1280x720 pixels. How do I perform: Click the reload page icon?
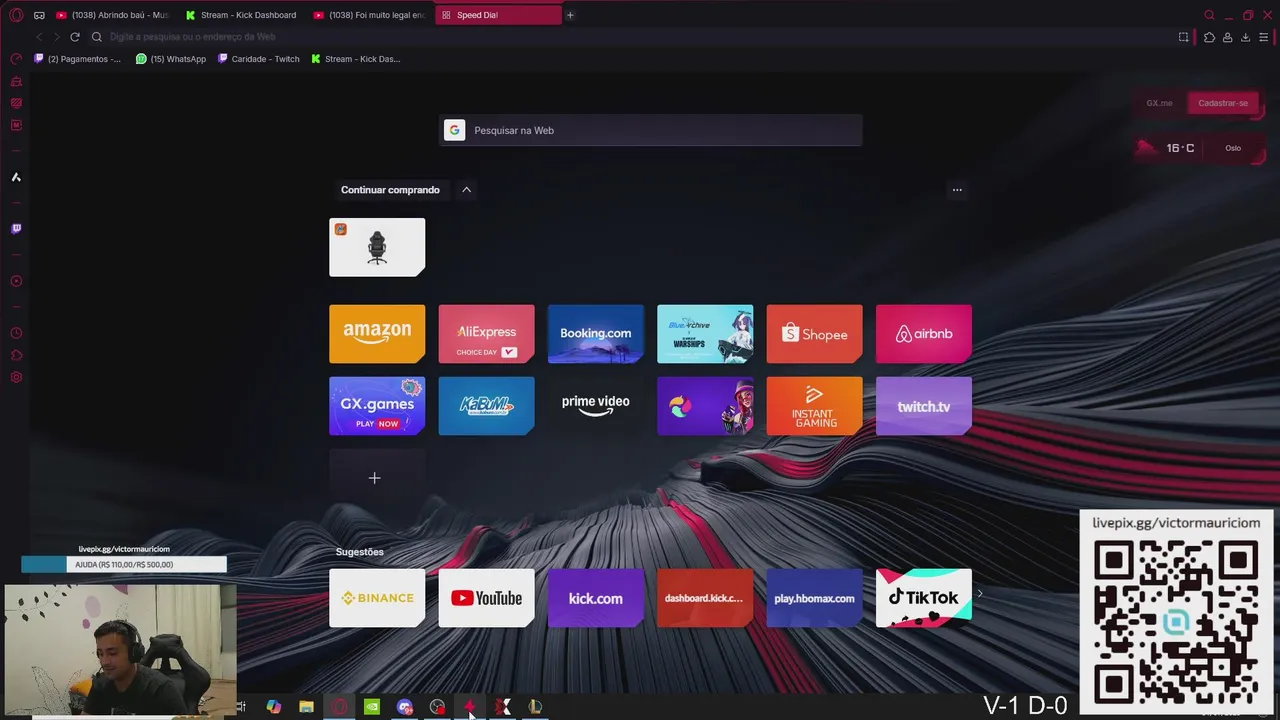coord(74,37)
